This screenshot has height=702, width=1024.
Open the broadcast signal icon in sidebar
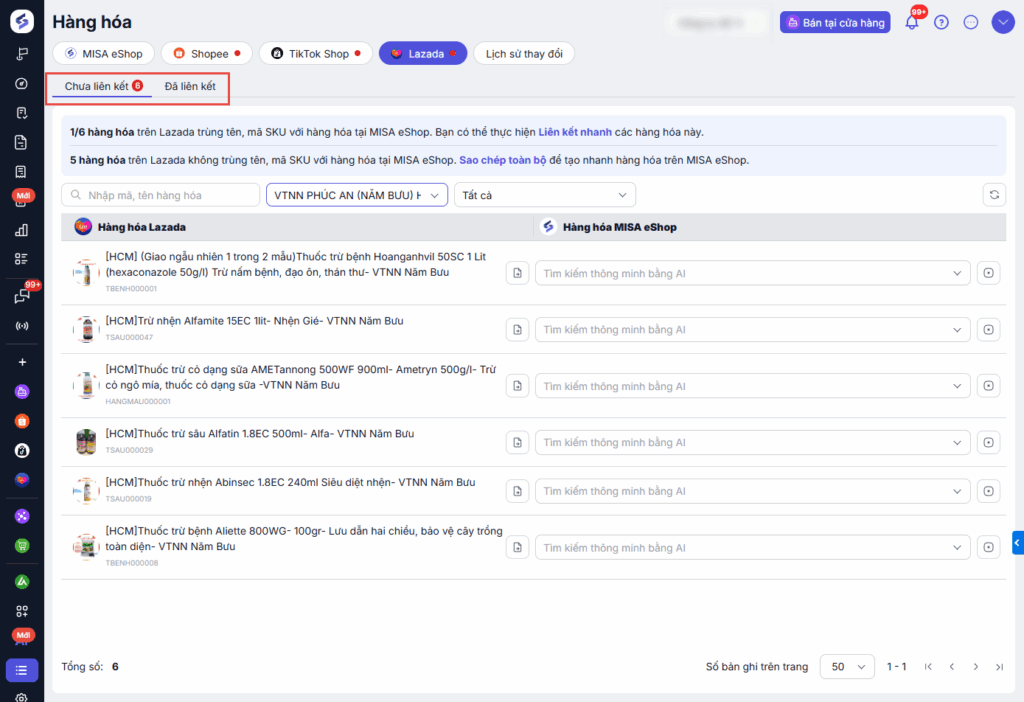[x=22, y=326]
